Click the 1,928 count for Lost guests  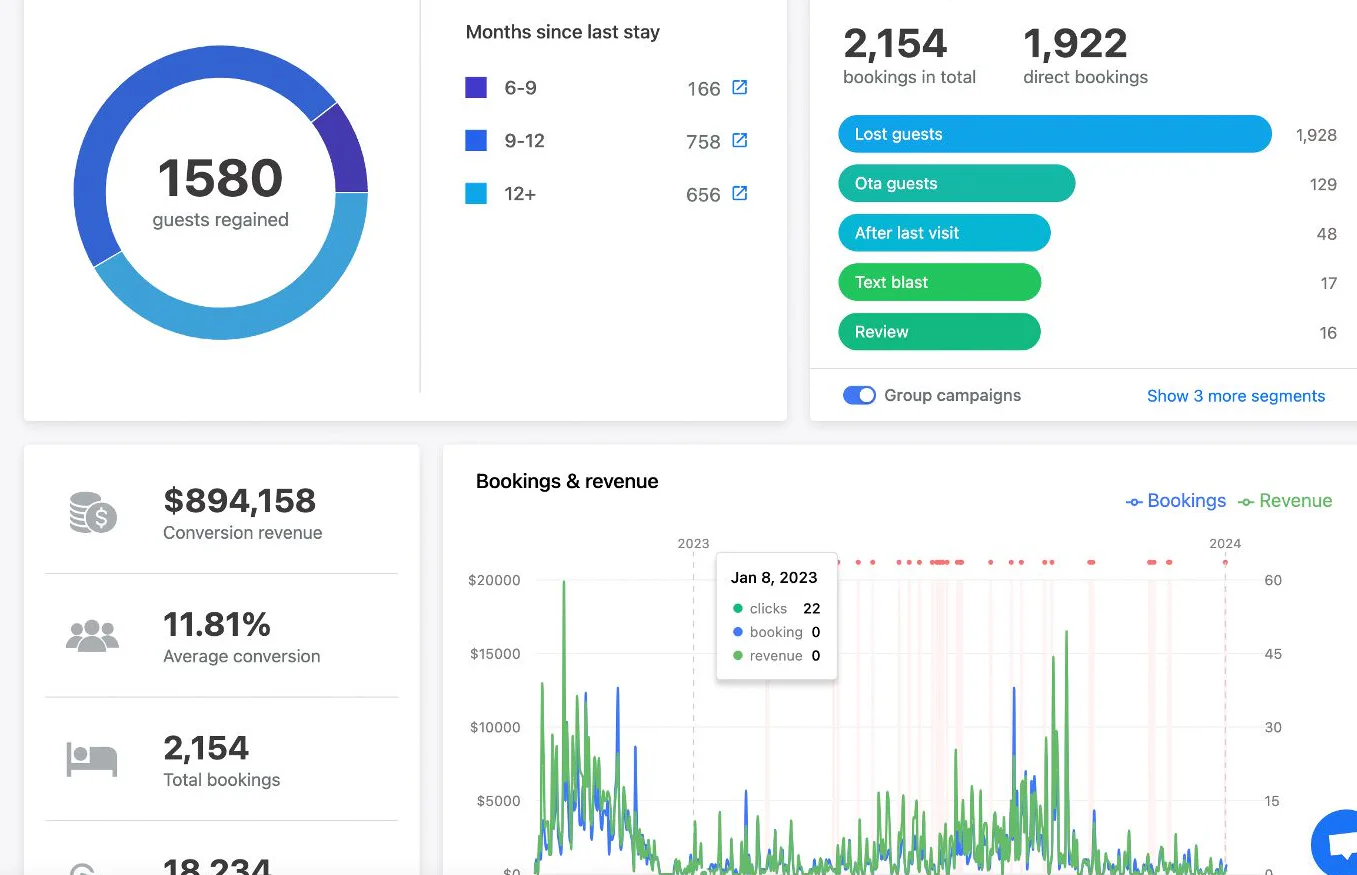point(1316,135)
